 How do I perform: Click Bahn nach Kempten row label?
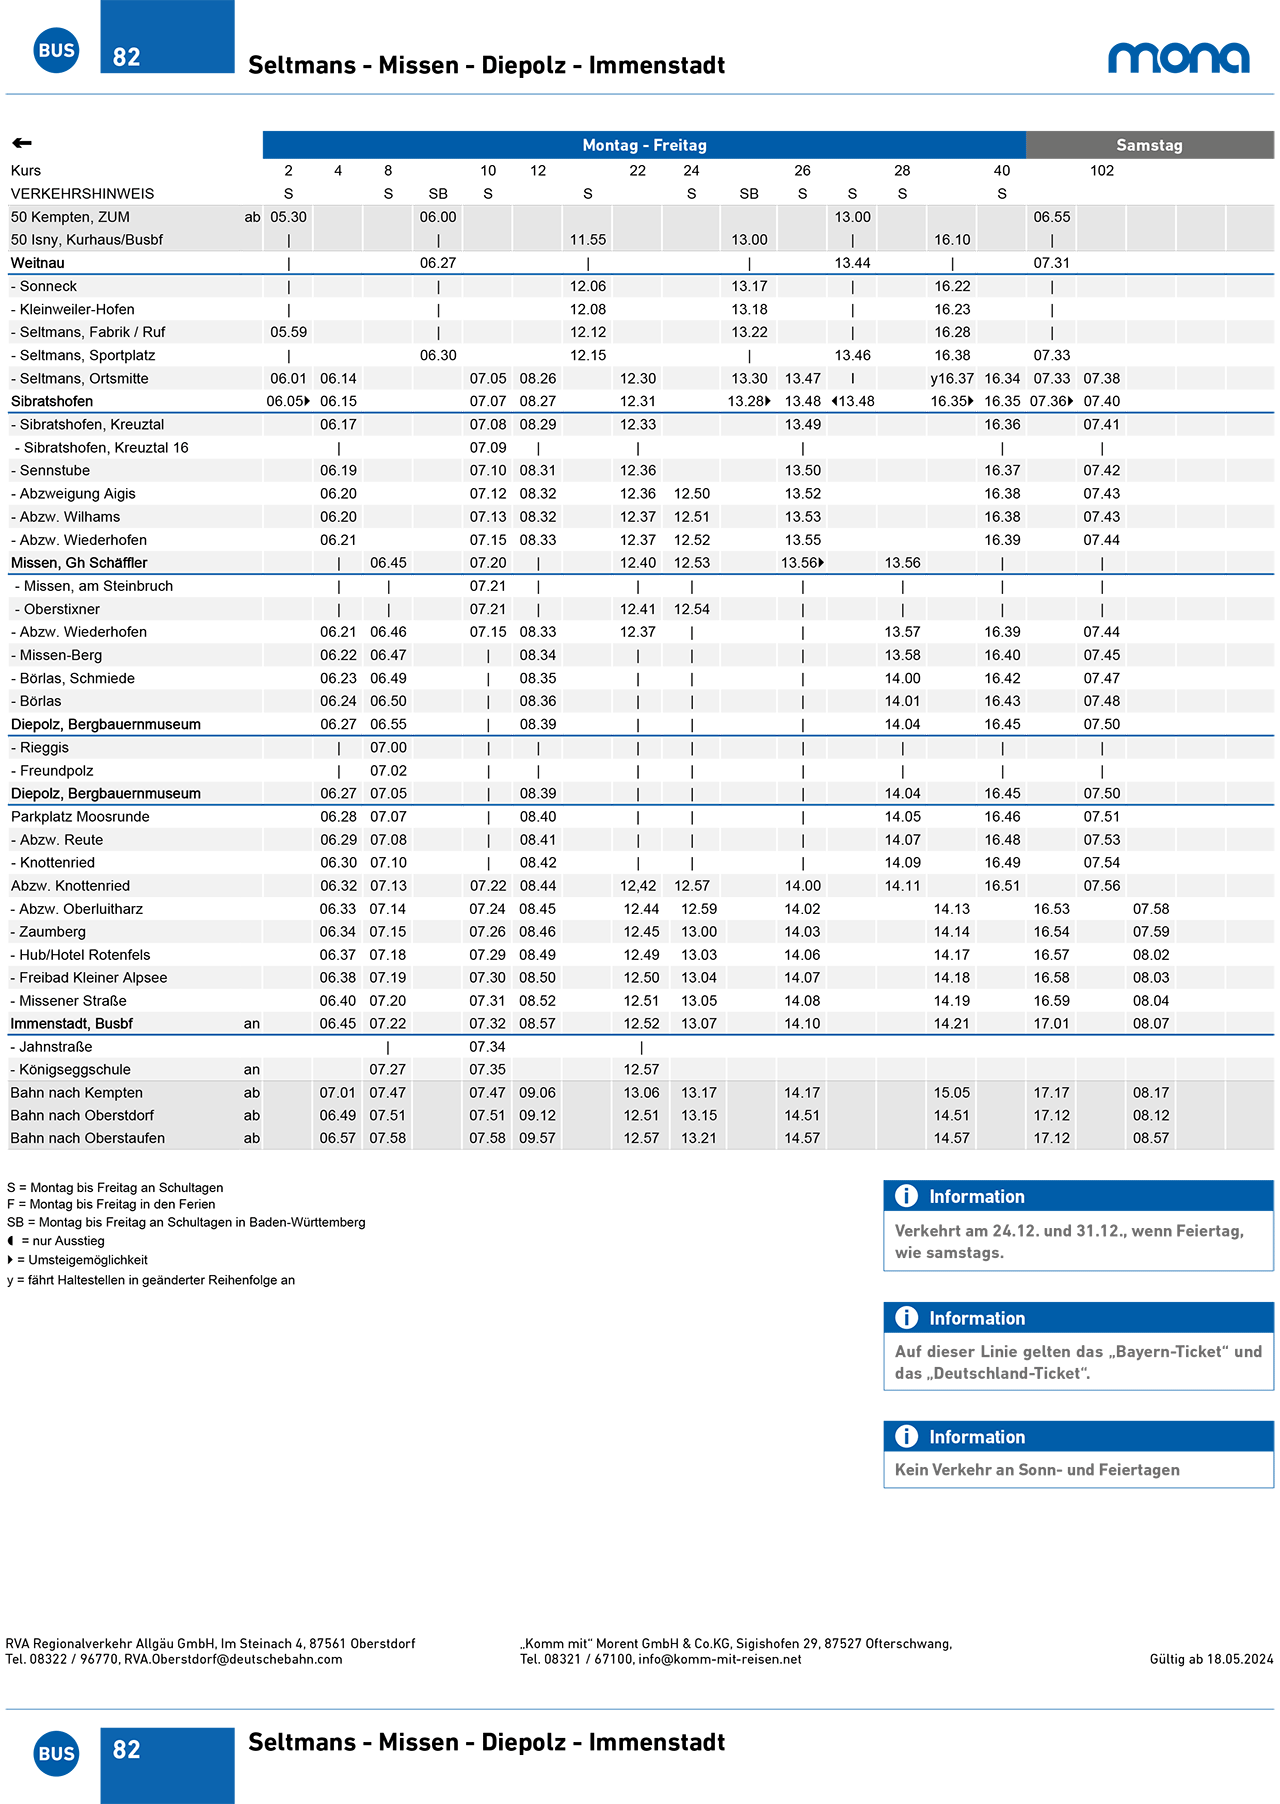(x=76, y=1093)
